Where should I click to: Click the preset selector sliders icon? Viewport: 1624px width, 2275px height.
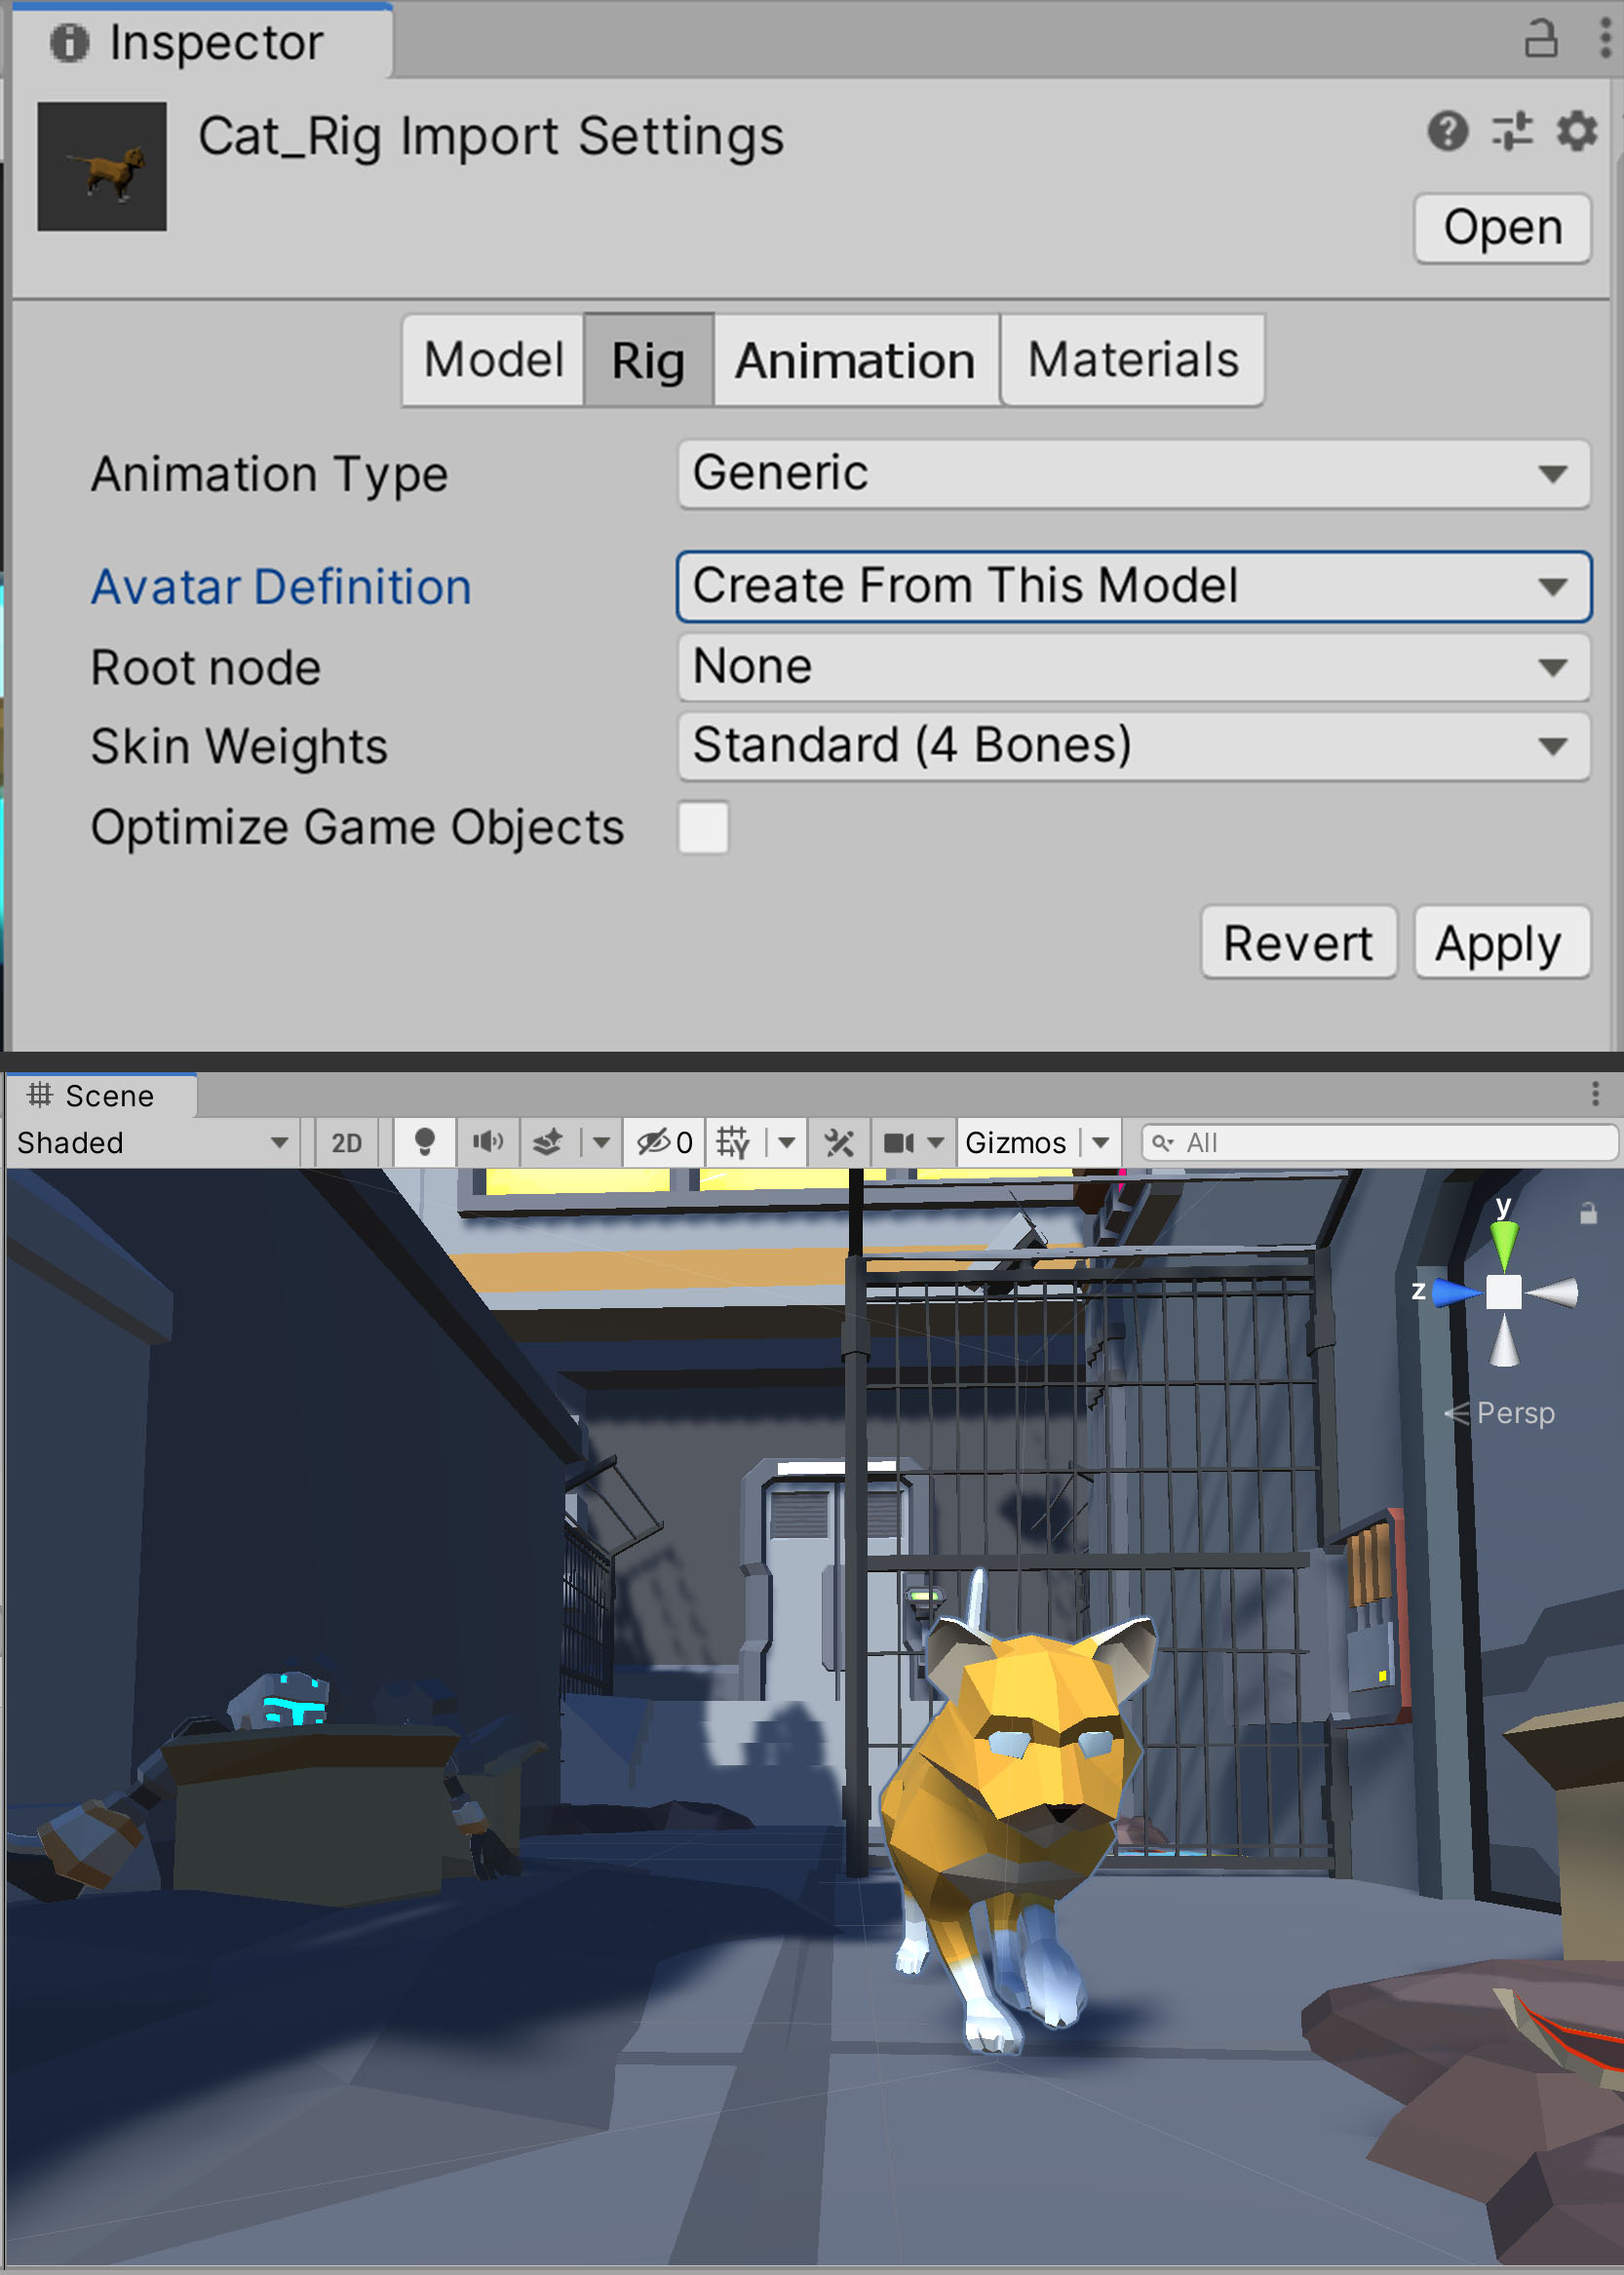coord(1511,131)
